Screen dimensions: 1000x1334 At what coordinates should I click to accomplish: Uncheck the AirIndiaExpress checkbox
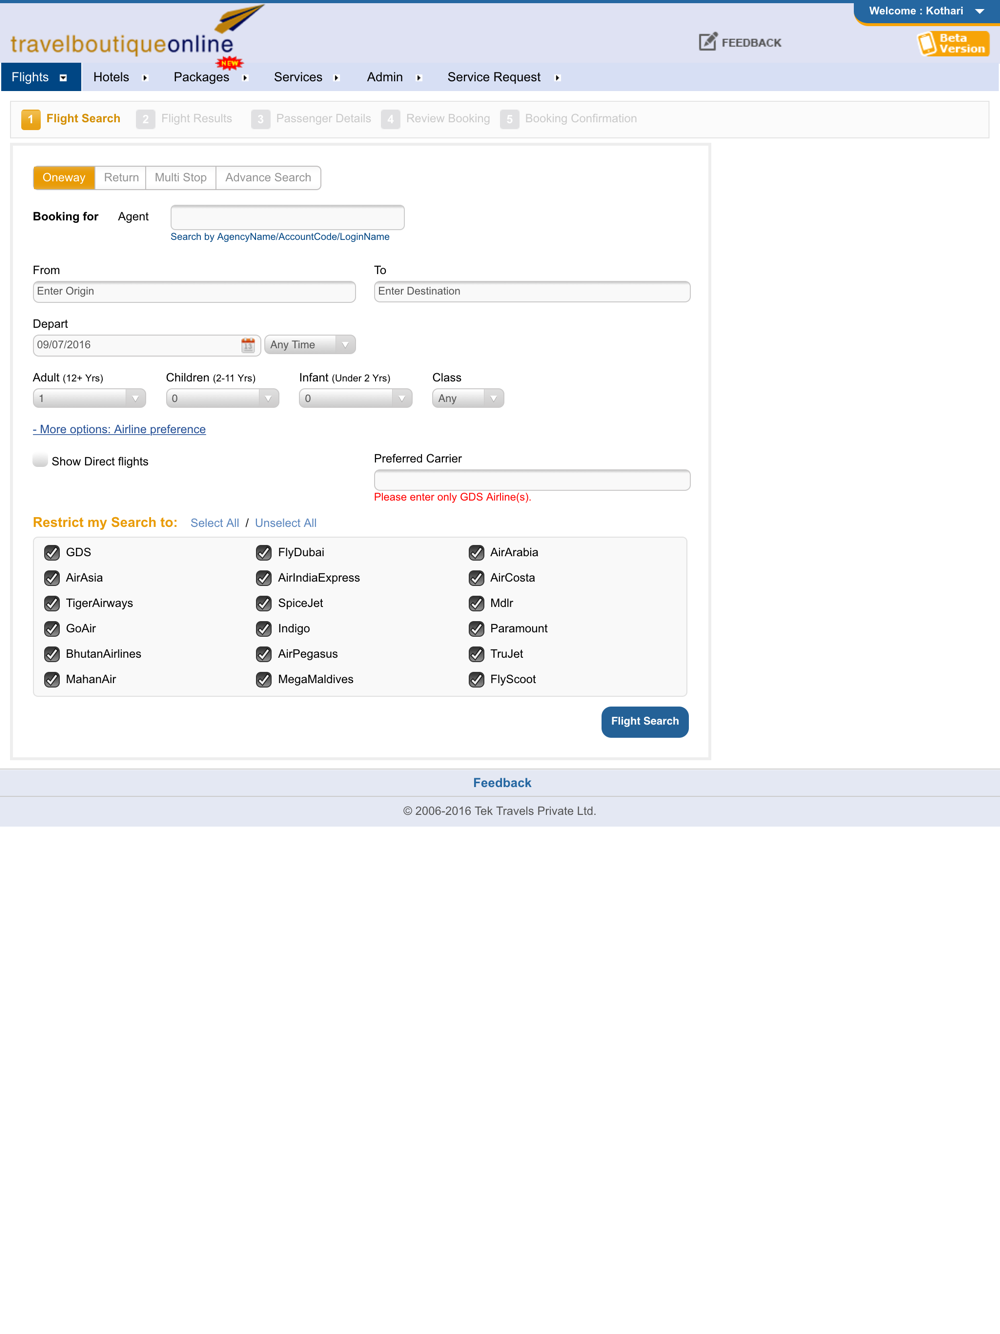point(264,578)
